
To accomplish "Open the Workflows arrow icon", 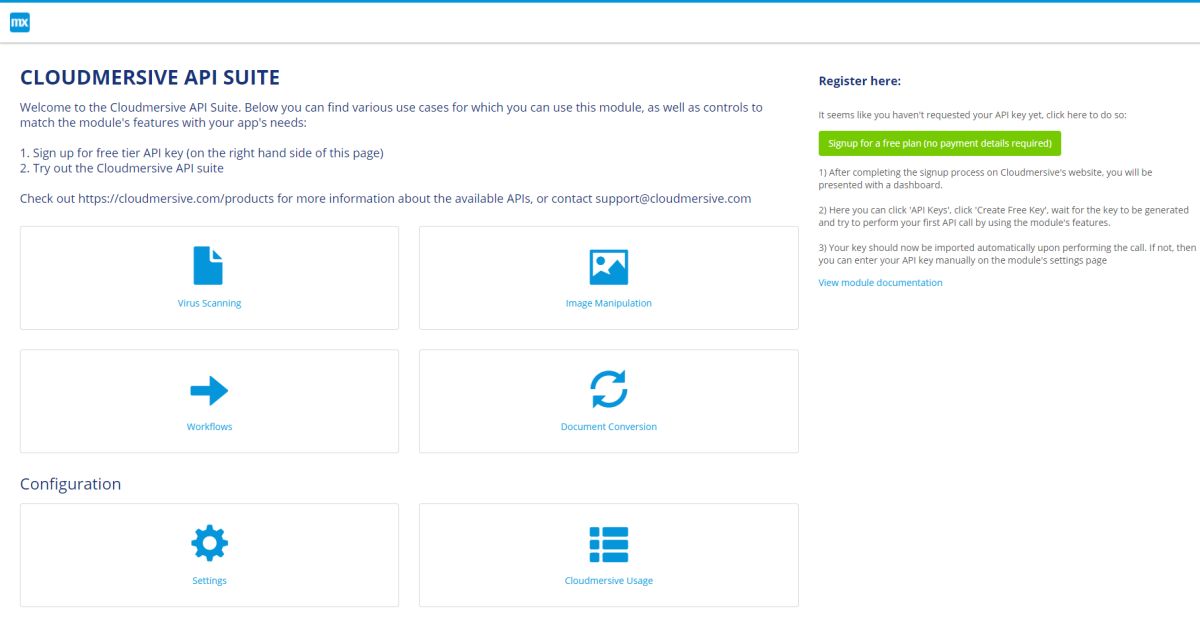I will [x=209, y=390].
